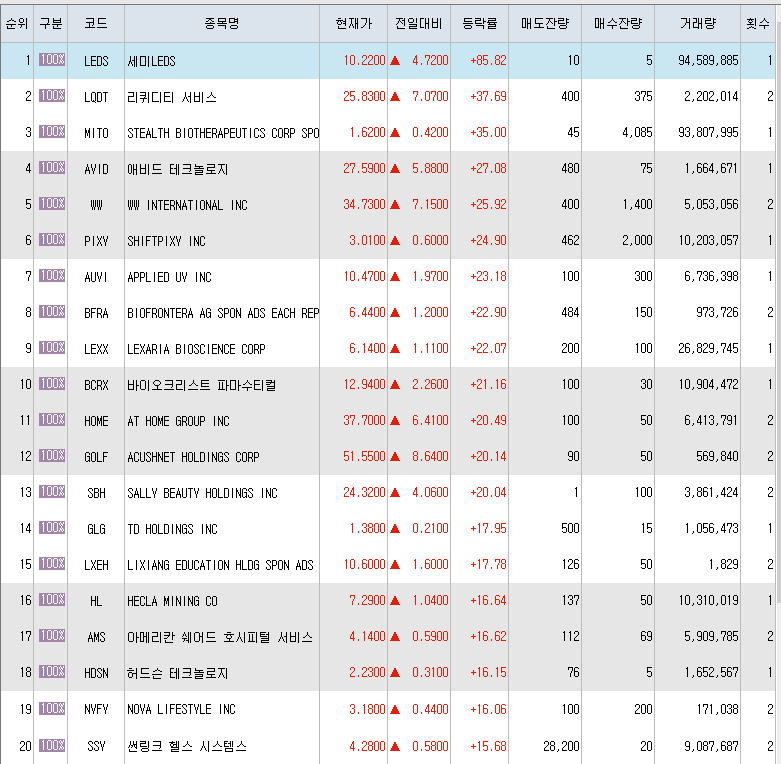Select stock name 세미LEDS
Screen dimensions: 781x764
click(151, 61)
